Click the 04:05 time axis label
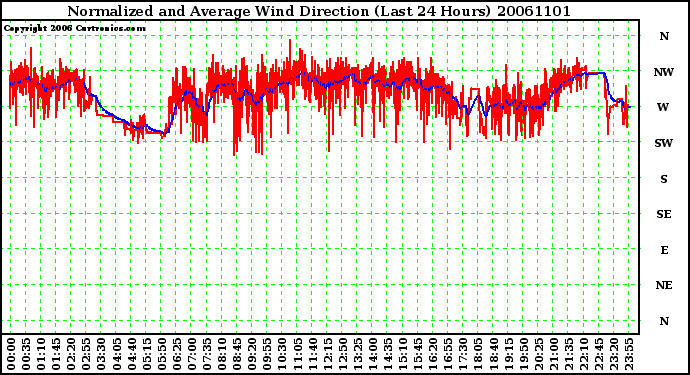Image resolution: width=690 pixels, height=375 pixels. (x=116, y=355)
